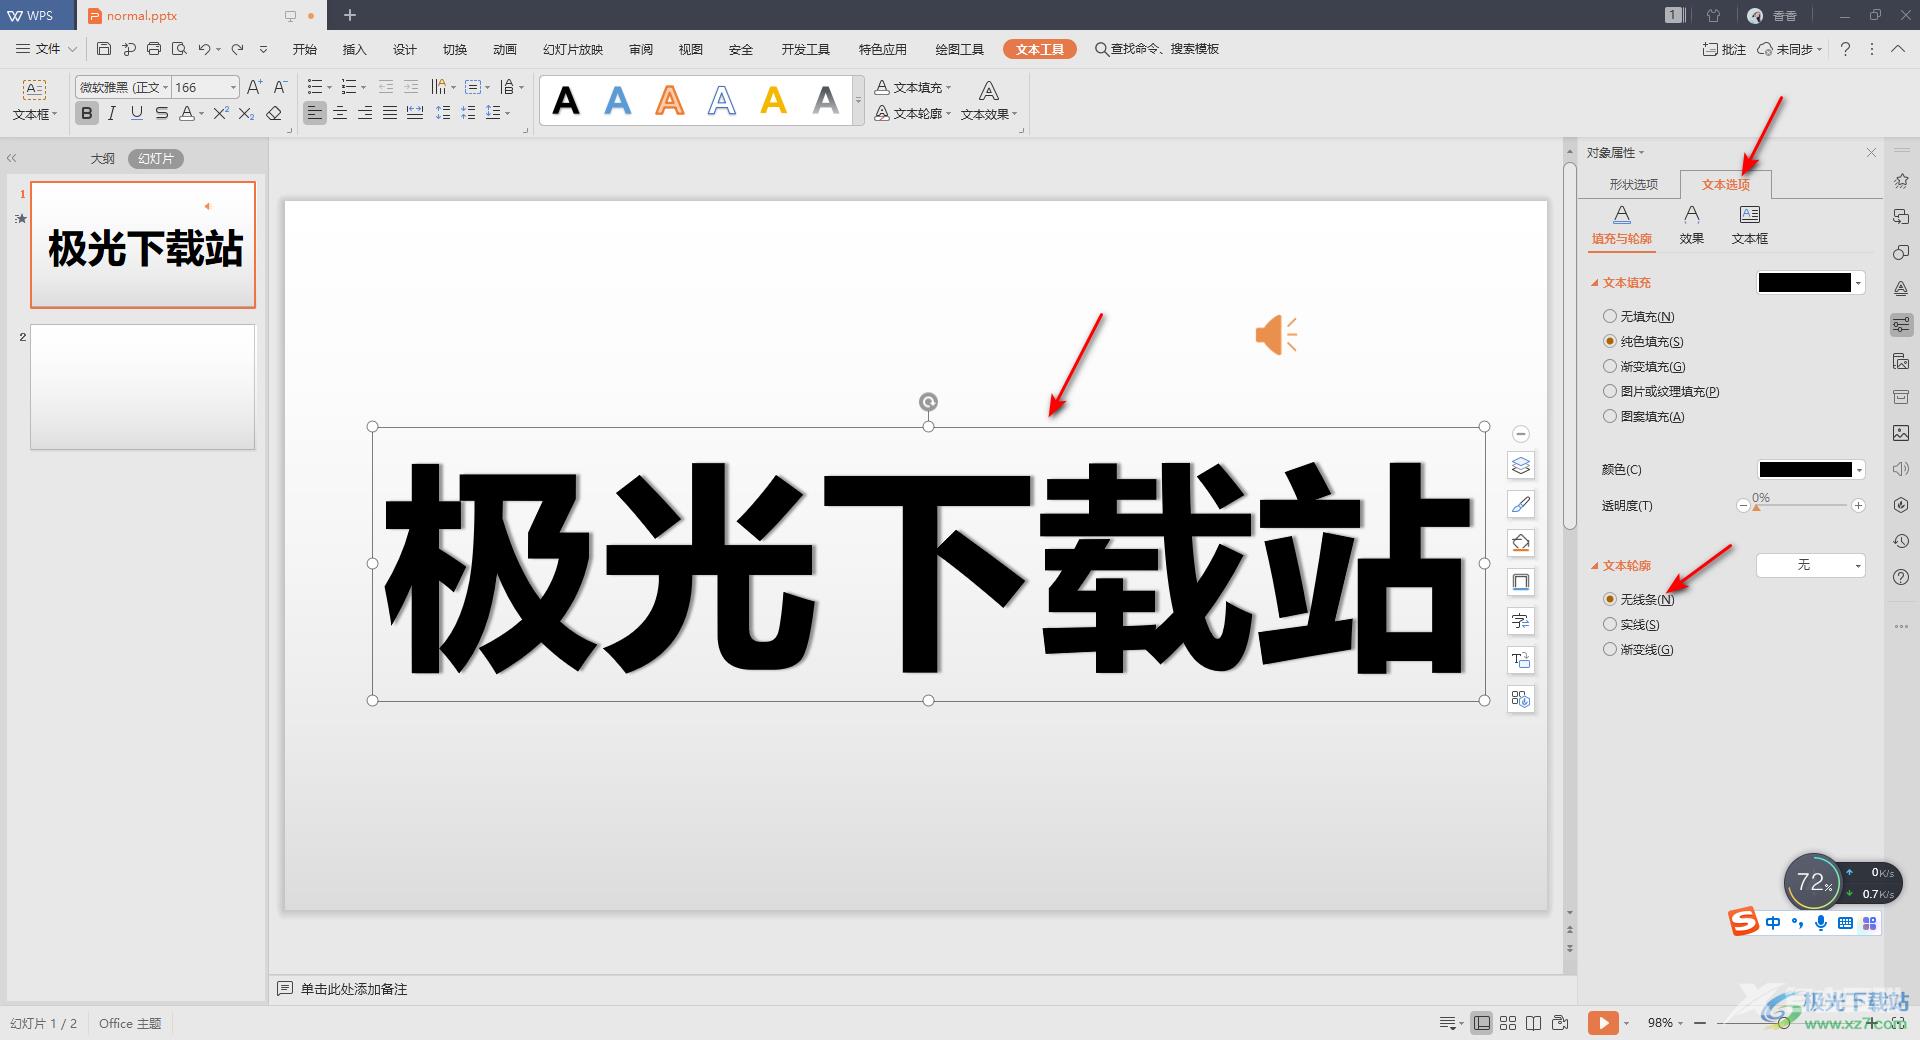1920x1040 pixels.
Task: Open the Insert (插入) ribbon tab
Action: (354, 49)
